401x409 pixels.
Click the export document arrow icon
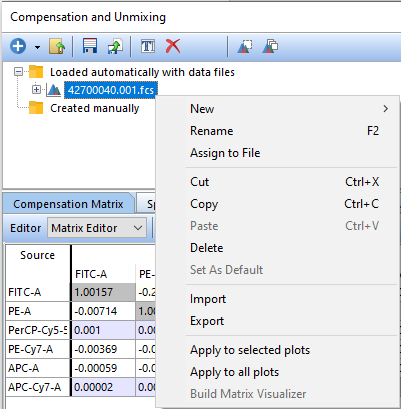(x=115, y=46)
